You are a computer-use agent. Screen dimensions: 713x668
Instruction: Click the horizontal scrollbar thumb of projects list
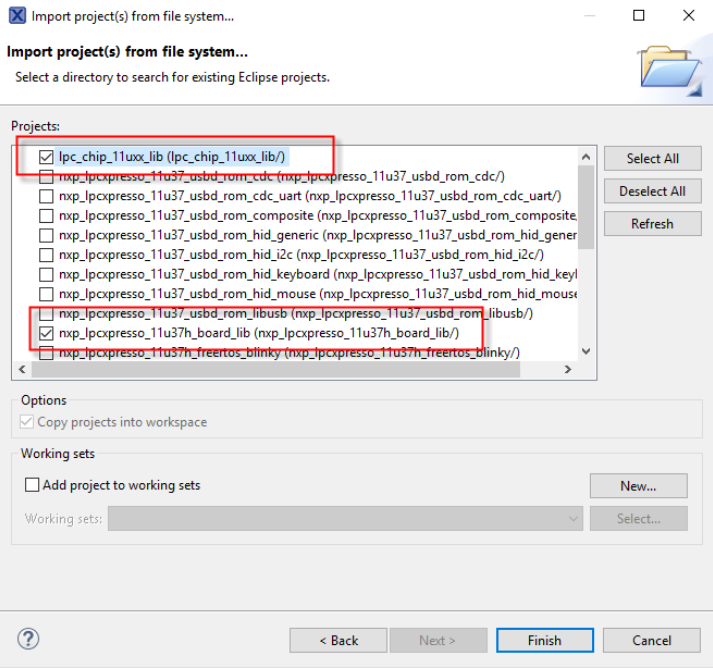click(276, 369)
